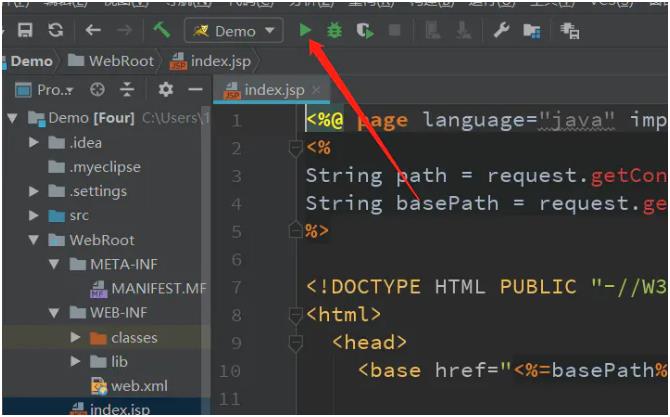Toggle code fold at the html tag
This screenshot has height=417, width=670.
(x=296, y=315)
